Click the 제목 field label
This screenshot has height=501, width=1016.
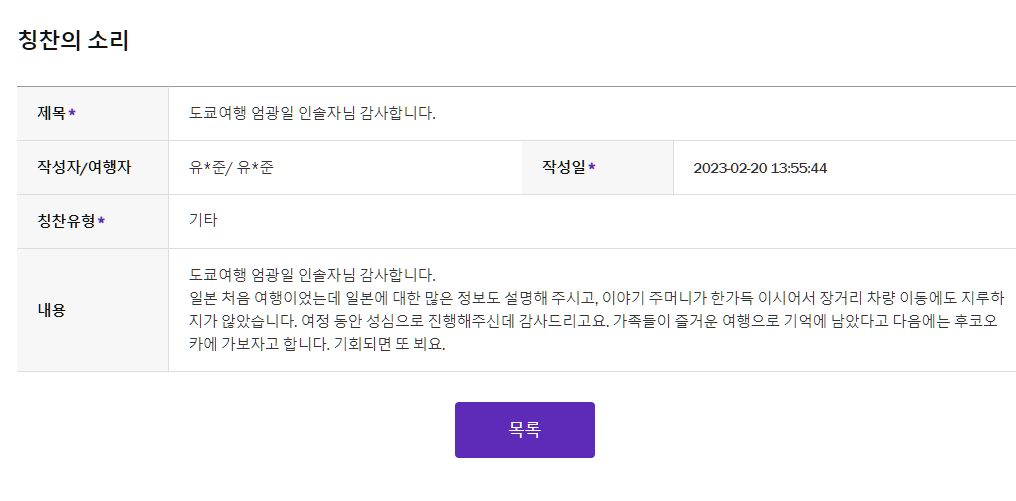point(51,113)
